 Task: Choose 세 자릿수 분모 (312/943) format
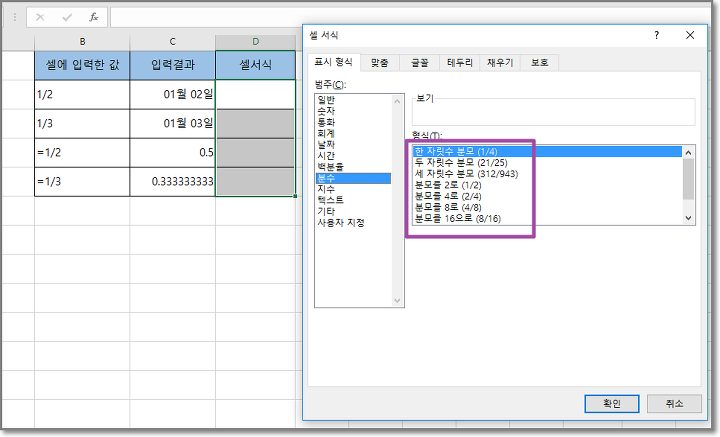pyautogui.click(x=547, y=174)
